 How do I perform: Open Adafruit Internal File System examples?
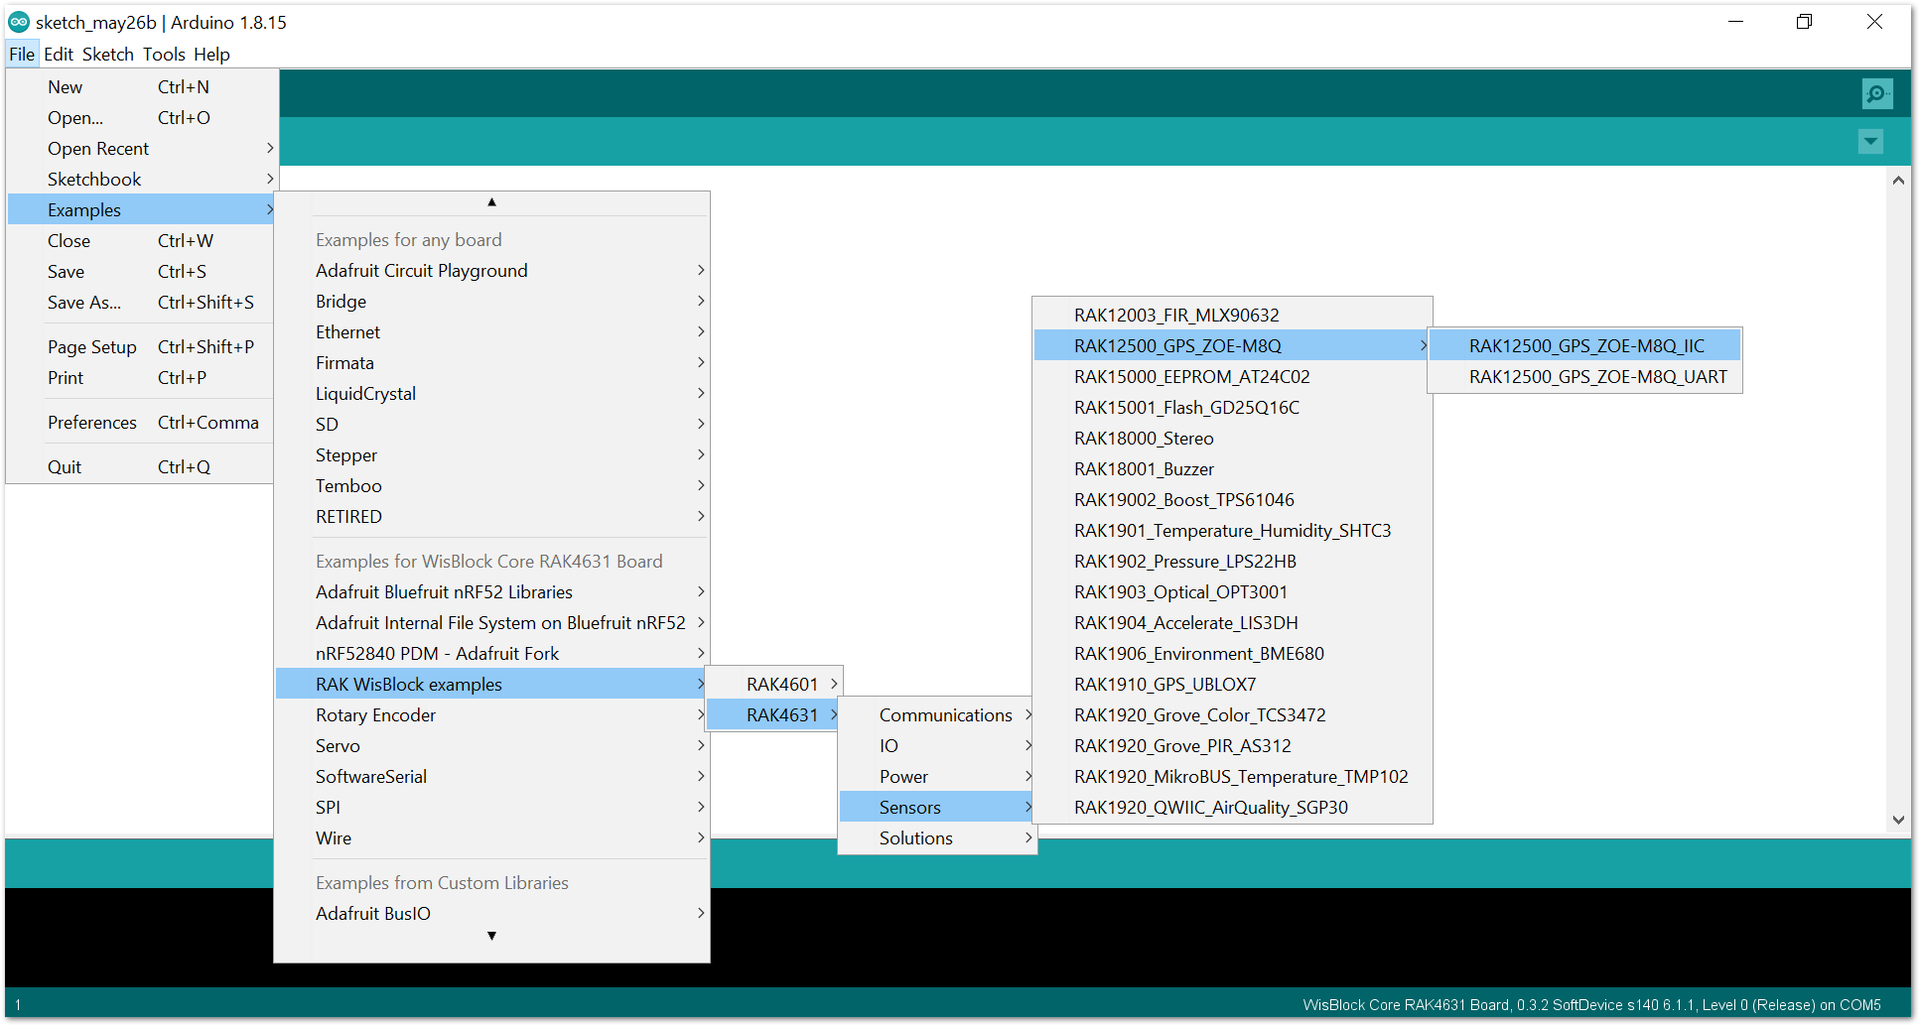pos(492,623)
